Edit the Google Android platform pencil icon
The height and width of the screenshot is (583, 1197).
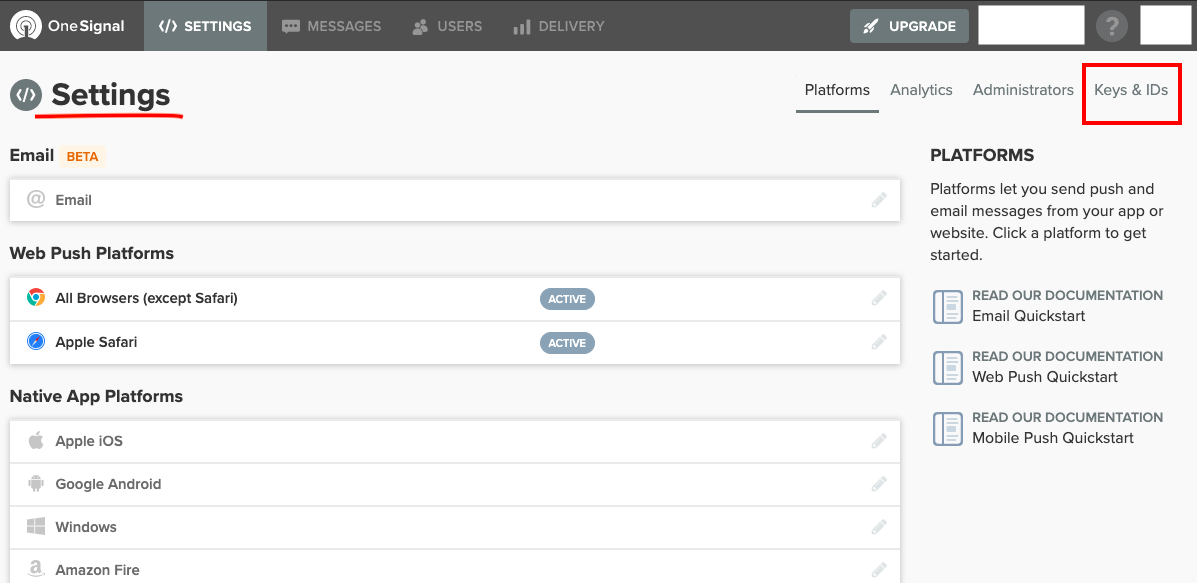tap(879, 484)
